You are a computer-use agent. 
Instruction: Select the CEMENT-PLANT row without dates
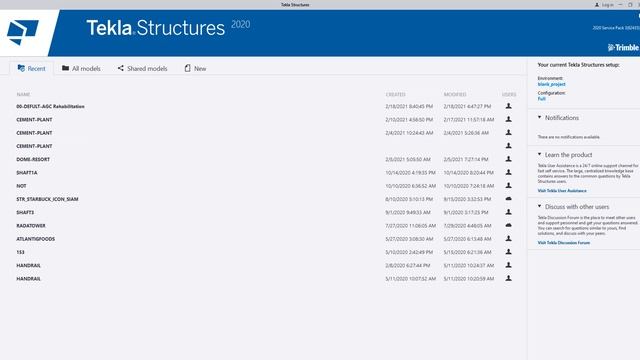pyautogui.click(x=266, y=146)
